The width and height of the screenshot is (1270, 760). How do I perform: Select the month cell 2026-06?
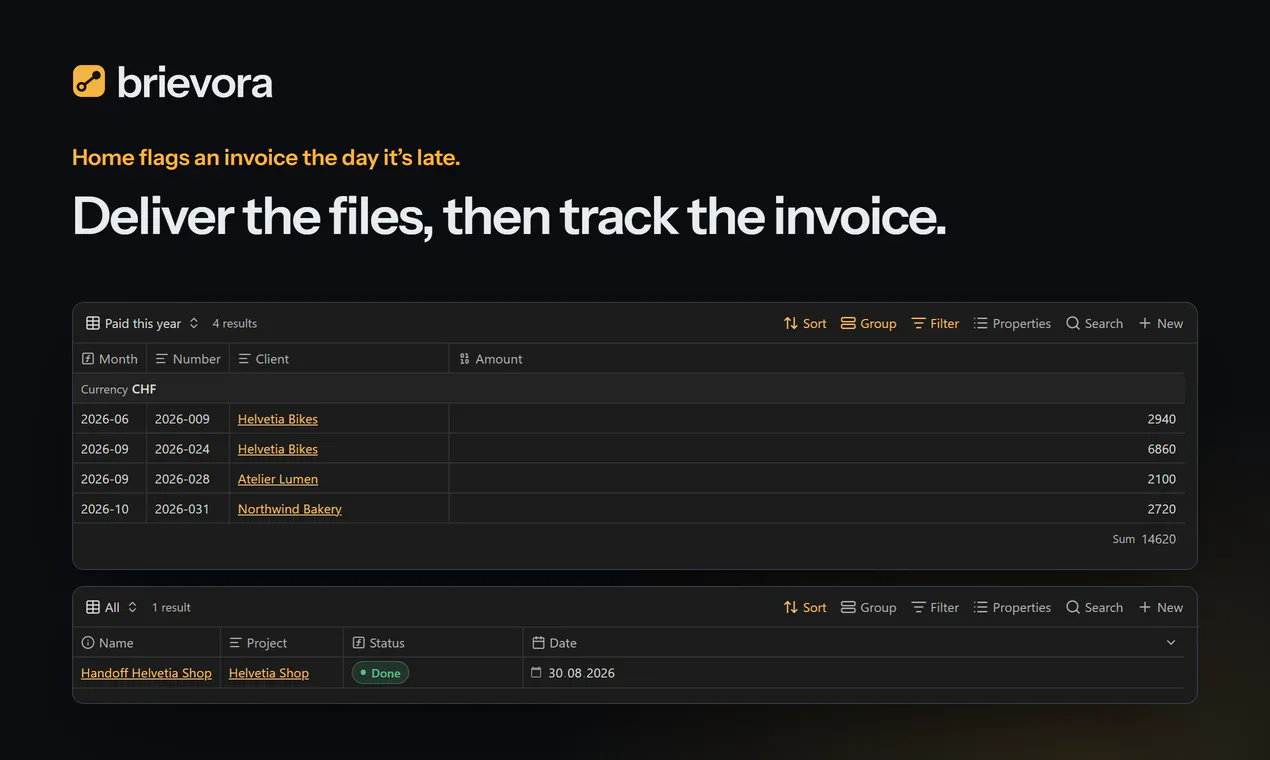110,419
